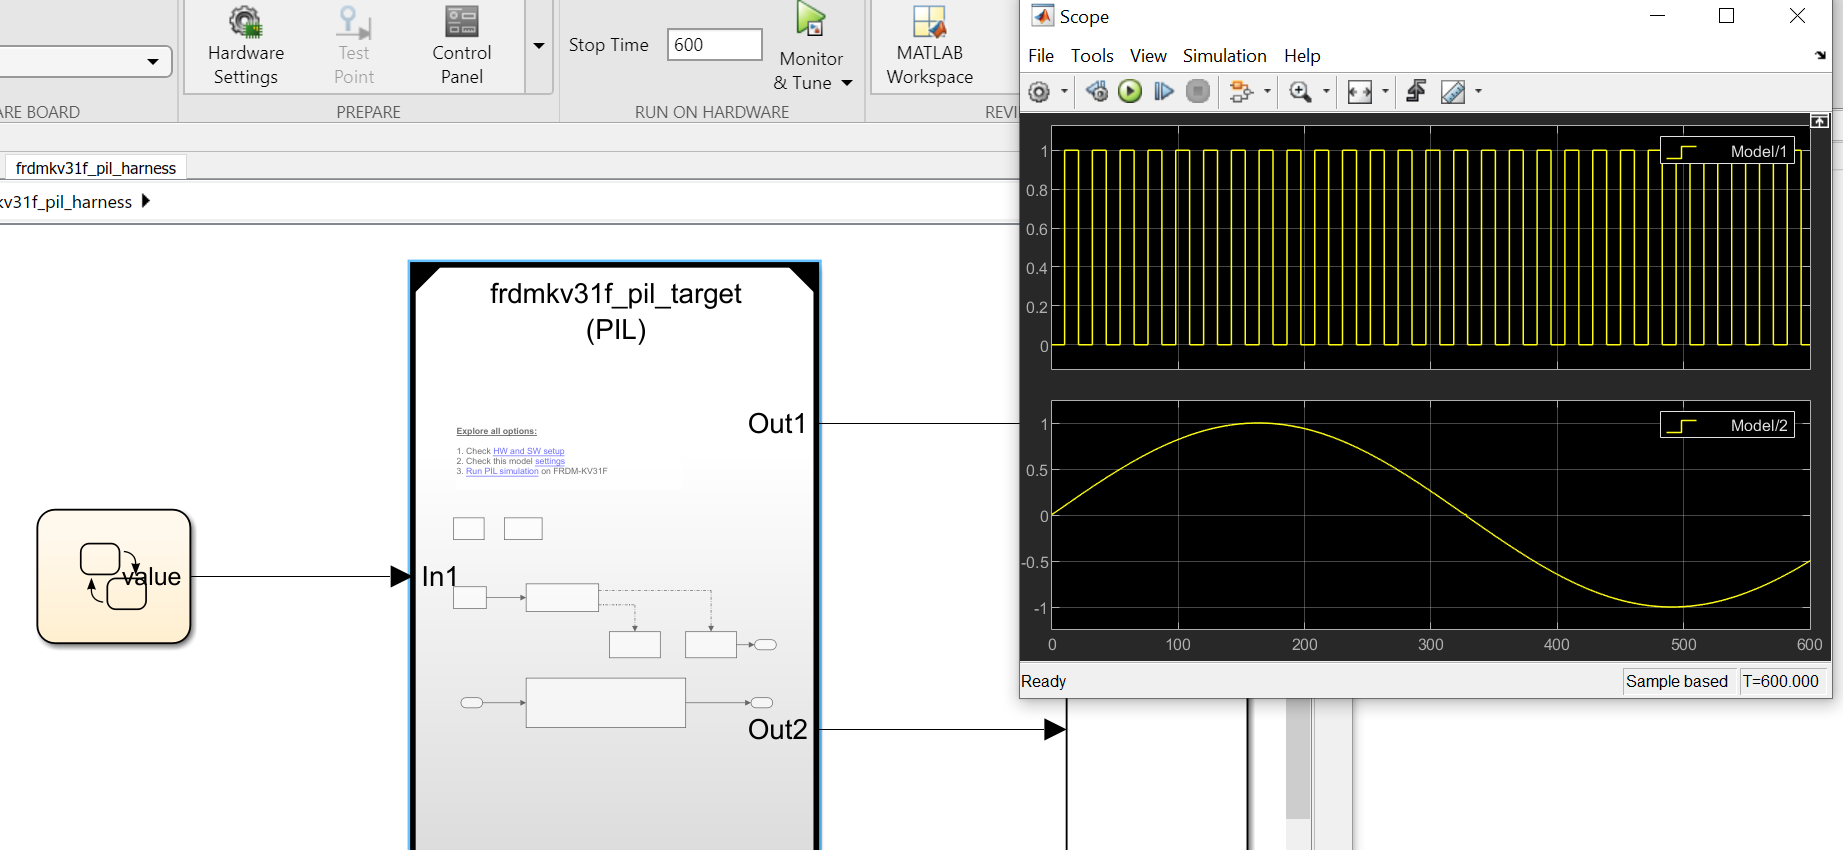Open Scope configuration properties gear
Image resolution: width=1843 pixels, height=850 pixels.
pyautogui.click(x=1039, y=92)
